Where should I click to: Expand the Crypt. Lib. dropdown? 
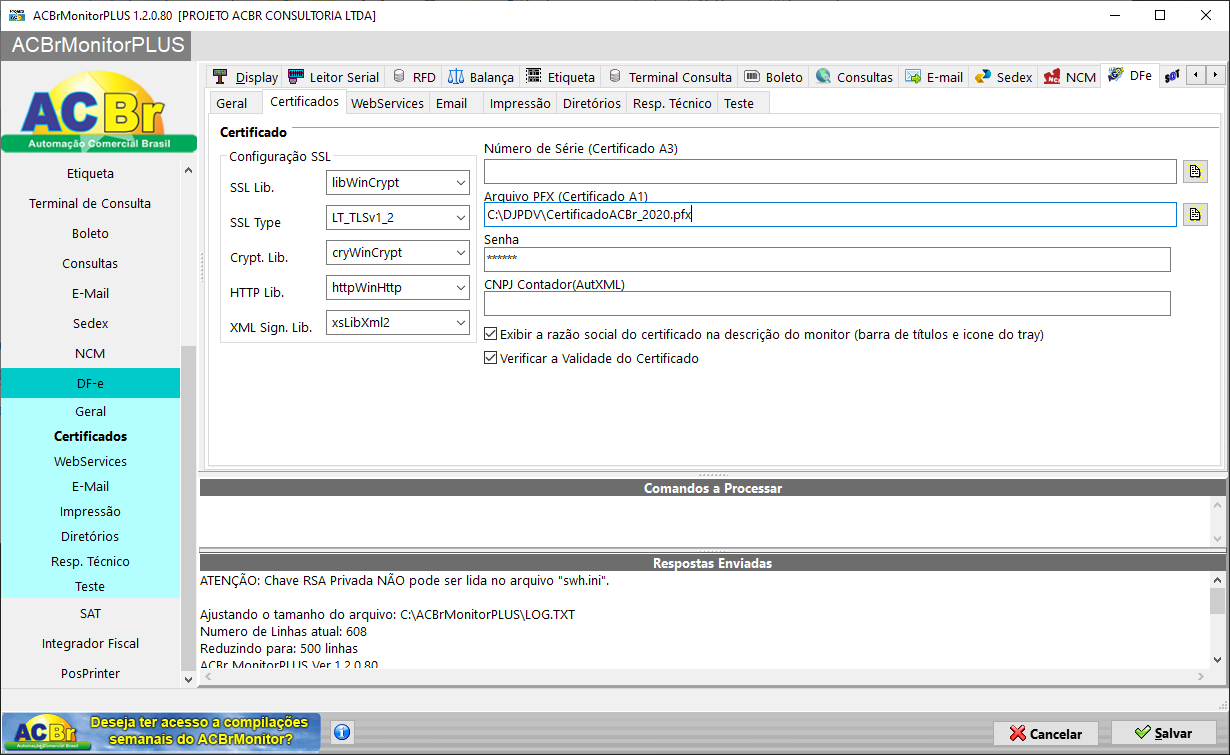pos(398,253)
